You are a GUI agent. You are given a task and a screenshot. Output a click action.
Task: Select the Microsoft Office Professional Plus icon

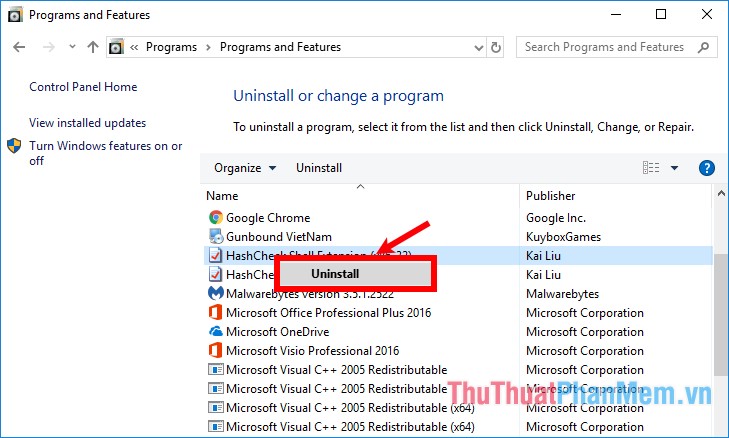click(x=215, y=313)
